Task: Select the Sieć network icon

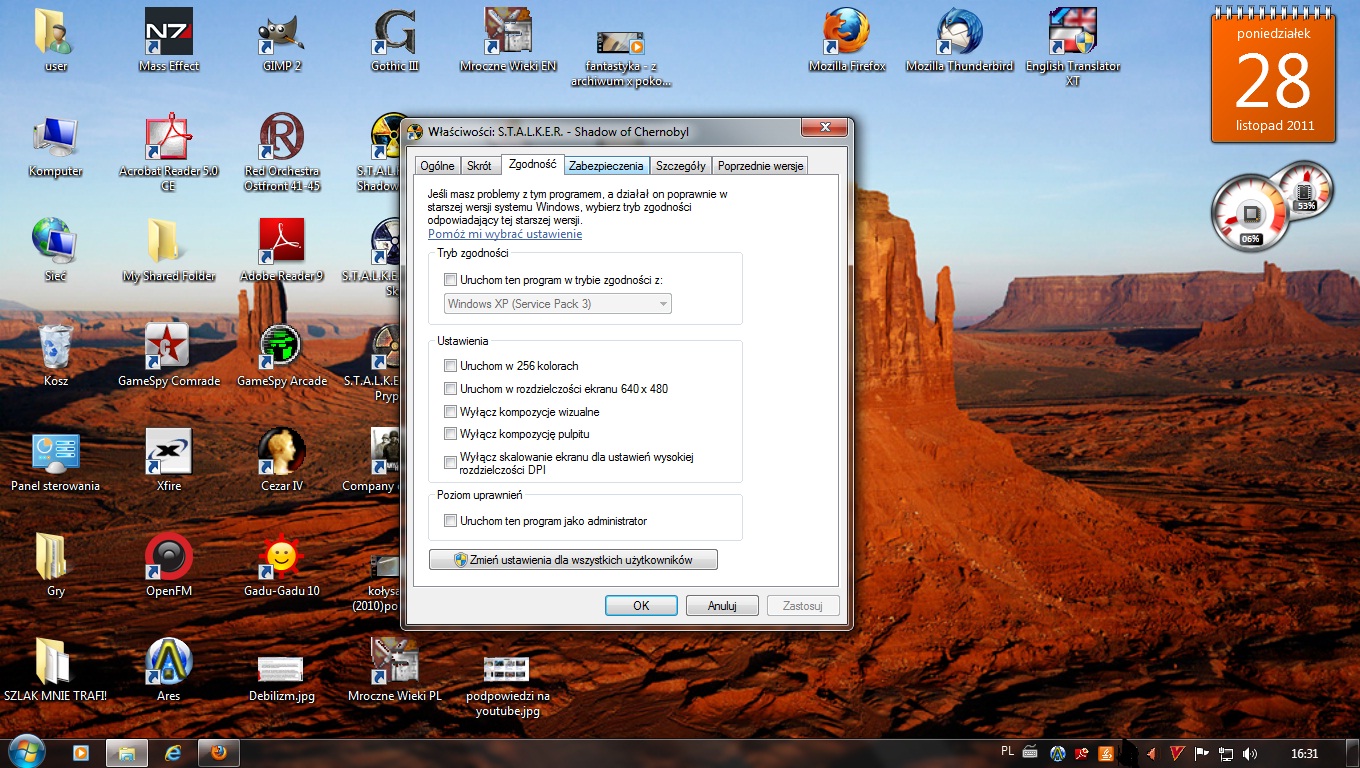Action: coord(56,250)
